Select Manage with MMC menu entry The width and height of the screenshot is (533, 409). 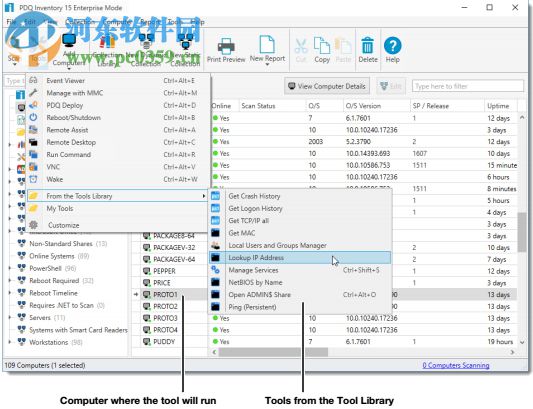tap(118, 93)
